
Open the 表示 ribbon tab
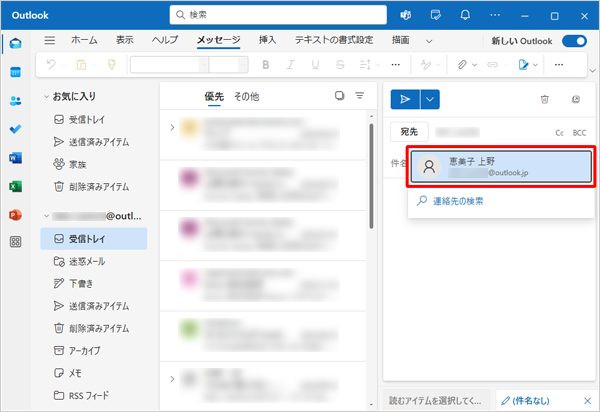point(125,40)
